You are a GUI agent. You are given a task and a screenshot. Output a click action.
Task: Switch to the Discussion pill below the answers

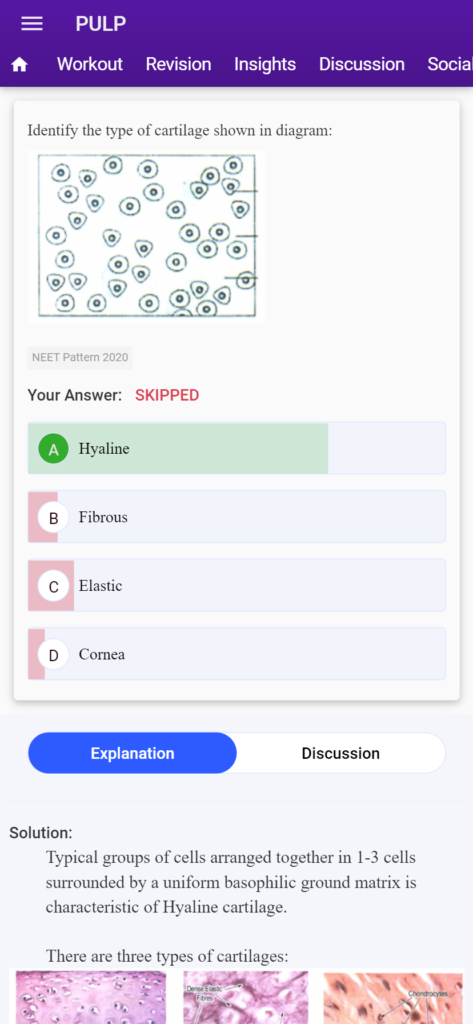[x=340, y=753]
